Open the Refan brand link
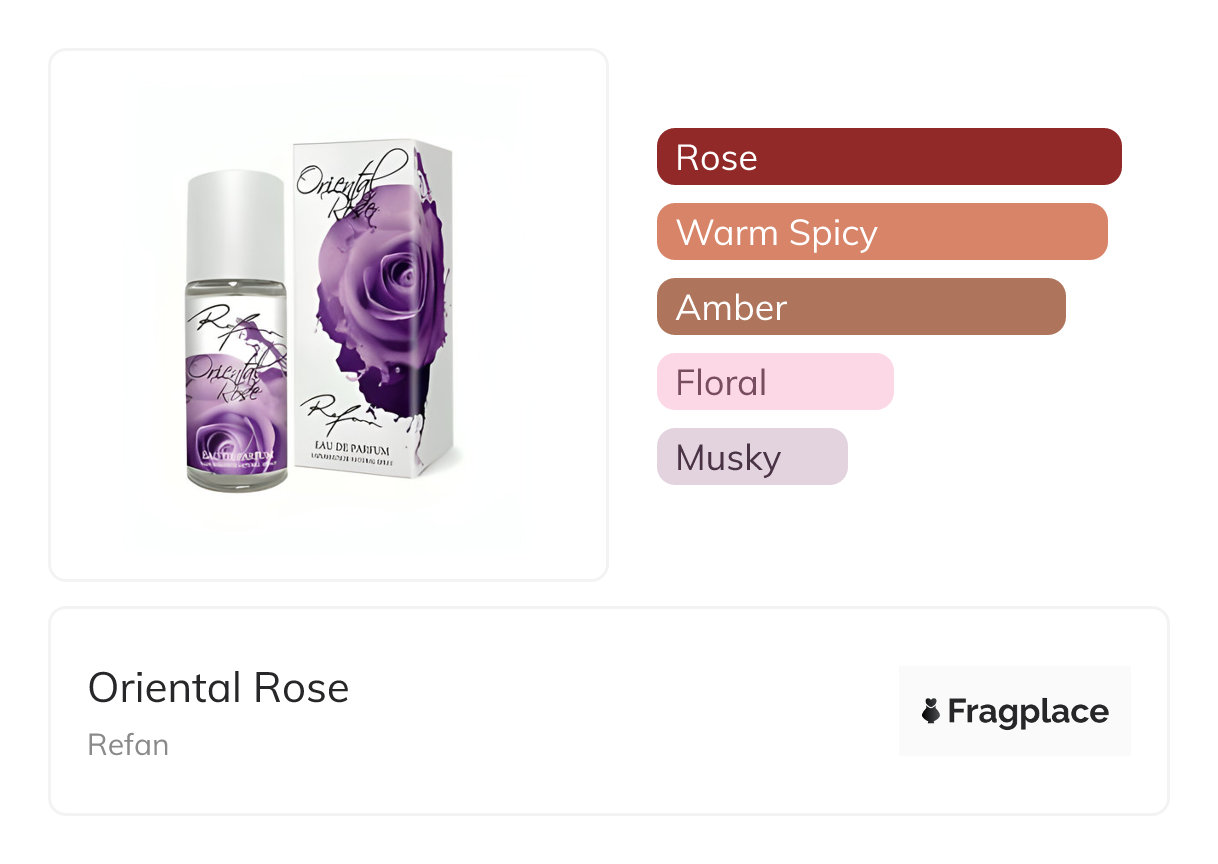The image size is (1218, 864). pyautogui.click(x=128, y=745)
